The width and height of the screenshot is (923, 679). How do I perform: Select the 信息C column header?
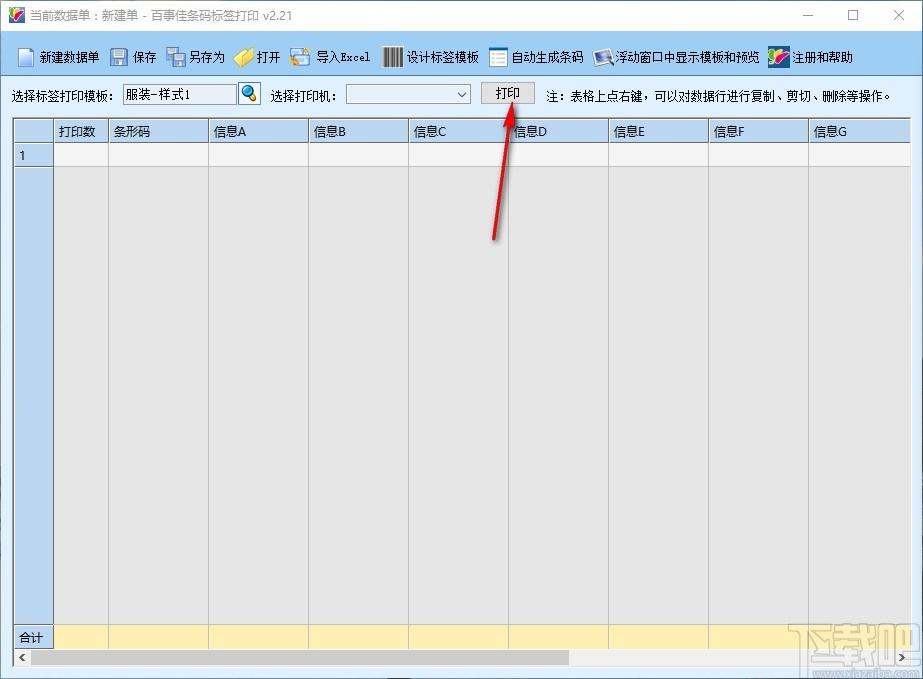459,131
